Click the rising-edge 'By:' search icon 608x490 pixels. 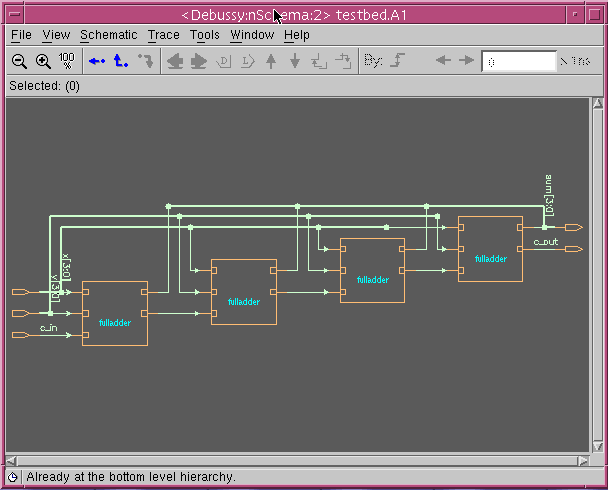397,60
